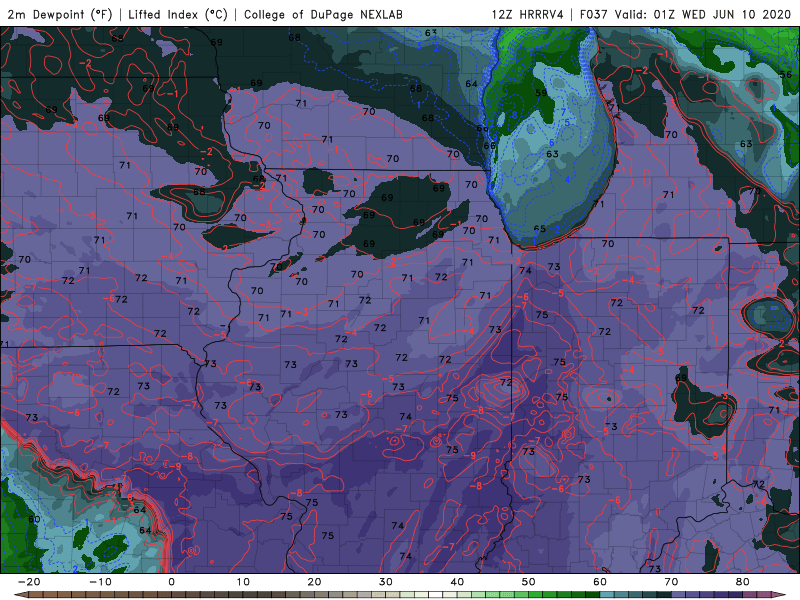Viewport: 800px width, 600px height.
Task: Click the 'F037' forecast hour text
Action: [594, 14]
